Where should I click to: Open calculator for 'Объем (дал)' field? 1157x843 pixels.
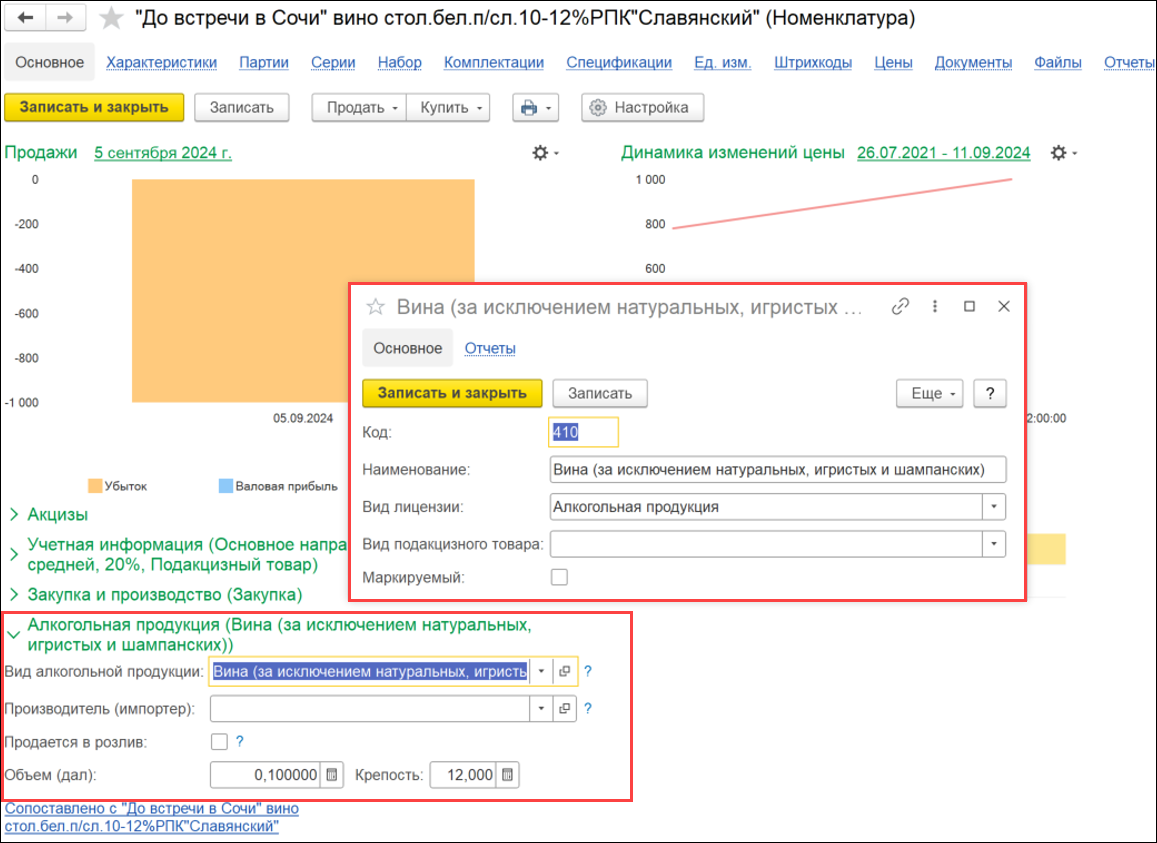click(332, 775)
